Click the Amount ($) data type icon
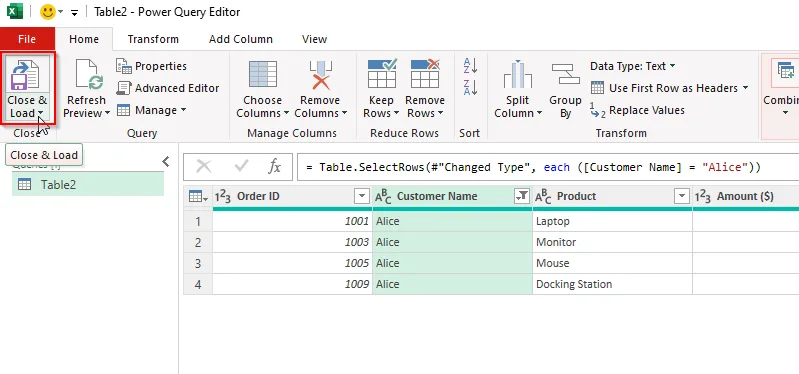 (x=703, y=197)
